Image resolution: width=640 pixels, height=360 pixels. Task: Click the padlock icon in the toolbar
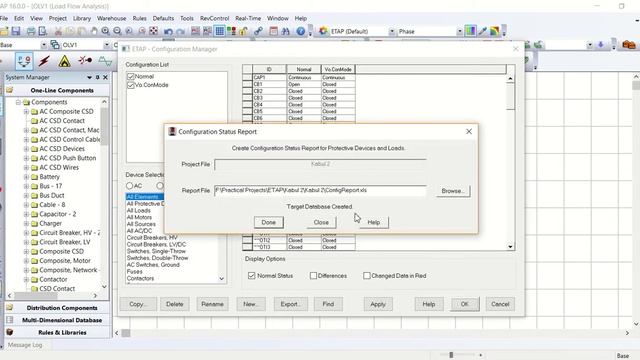click(x=244, y=31)
